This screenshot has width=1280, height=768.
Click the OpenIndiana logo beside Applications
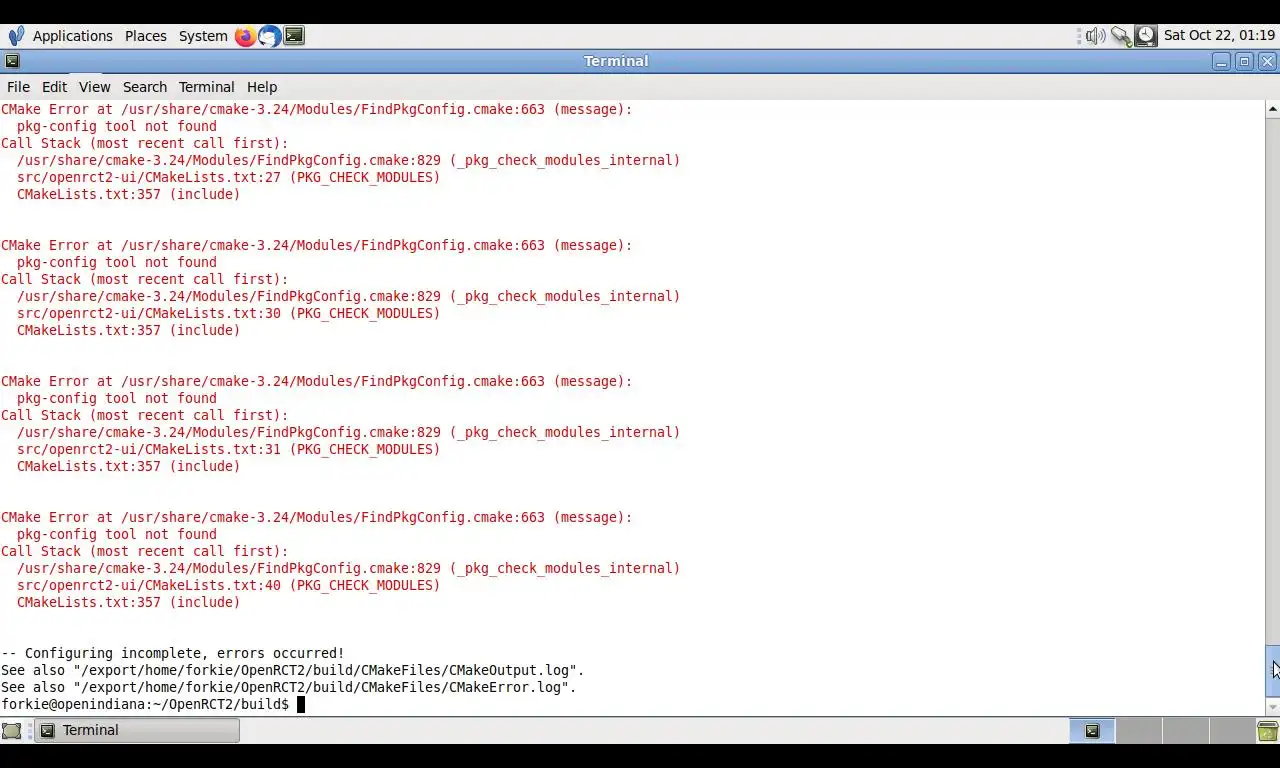(x=16, y=36)
